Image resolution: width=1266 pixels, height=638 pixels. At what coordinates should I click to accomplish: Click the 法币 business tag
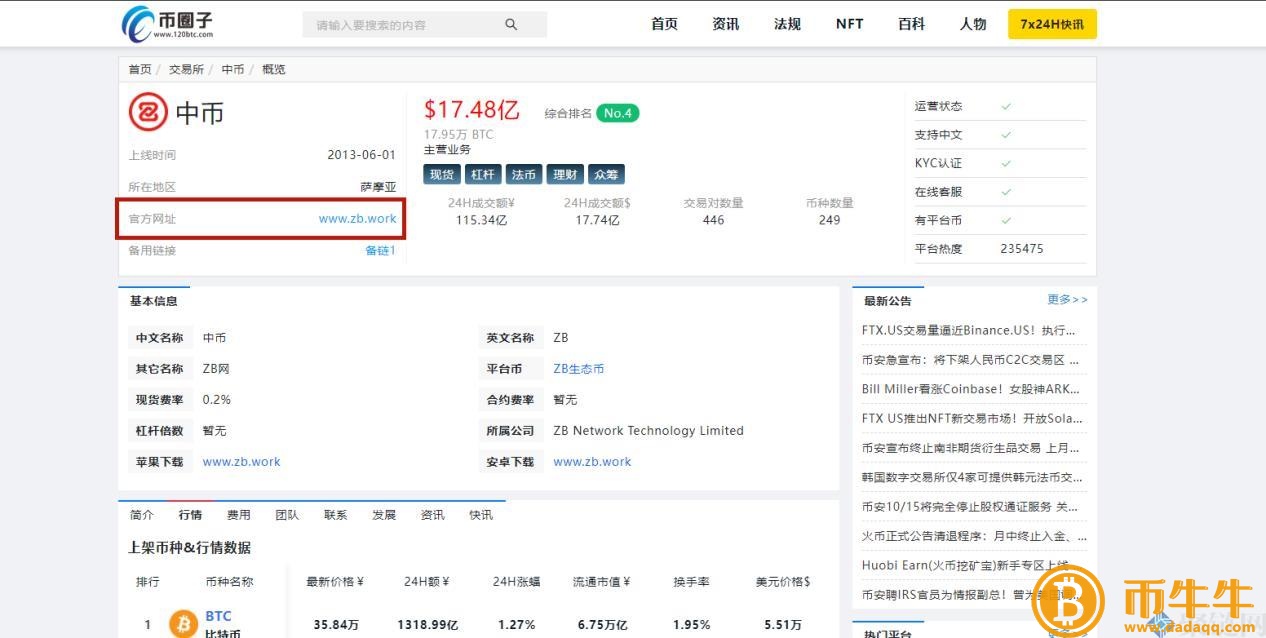[x=524, y=174]
